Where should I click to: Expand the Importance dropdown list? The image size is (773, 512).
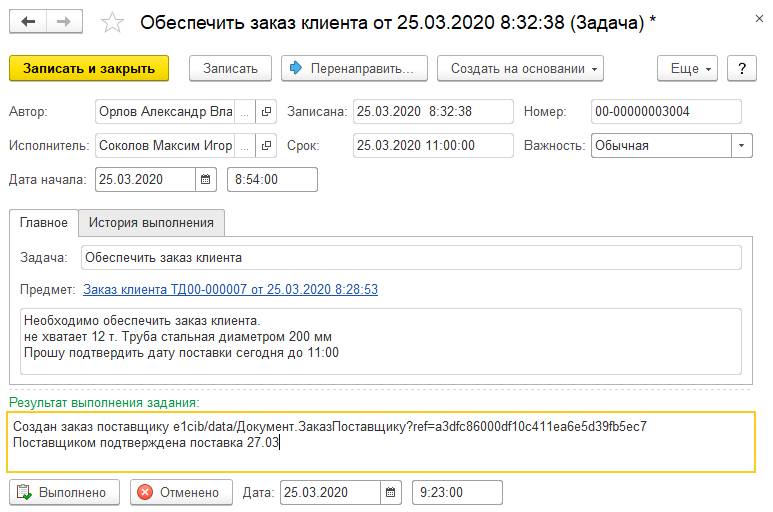coord(741,146)
